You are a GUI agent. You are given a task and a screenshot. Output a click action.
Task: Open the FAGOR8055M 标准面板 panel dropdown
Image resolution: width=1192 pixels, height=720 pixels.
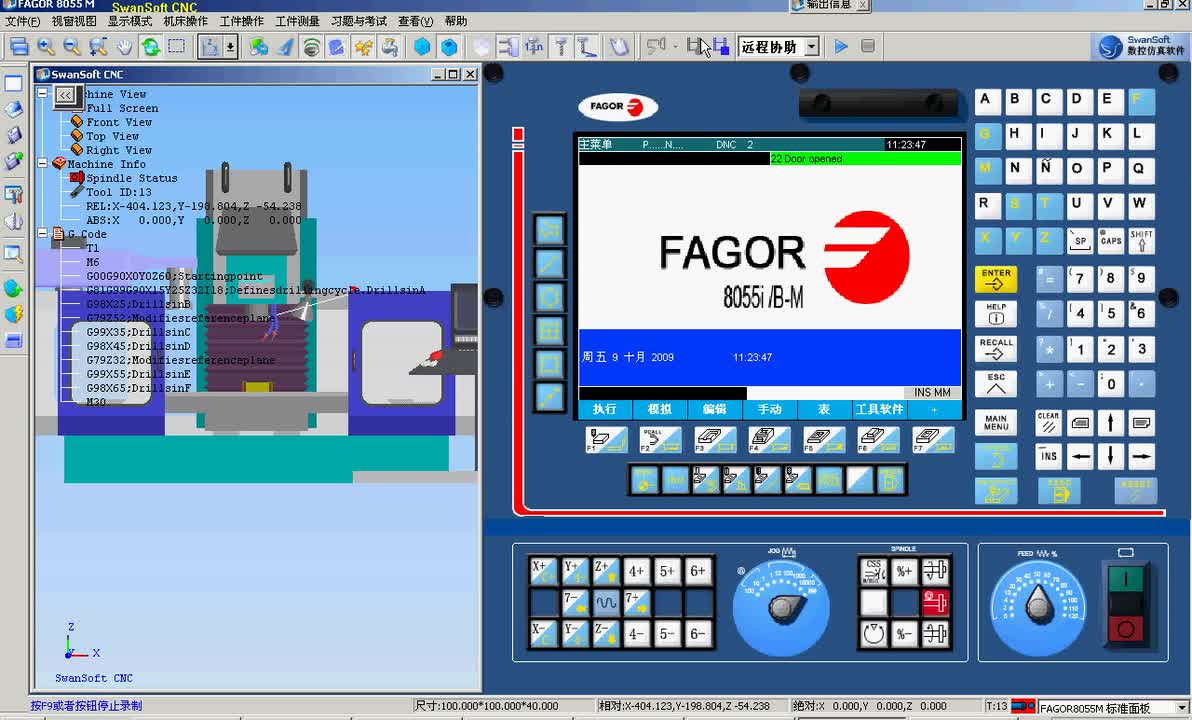point(1181,709)
